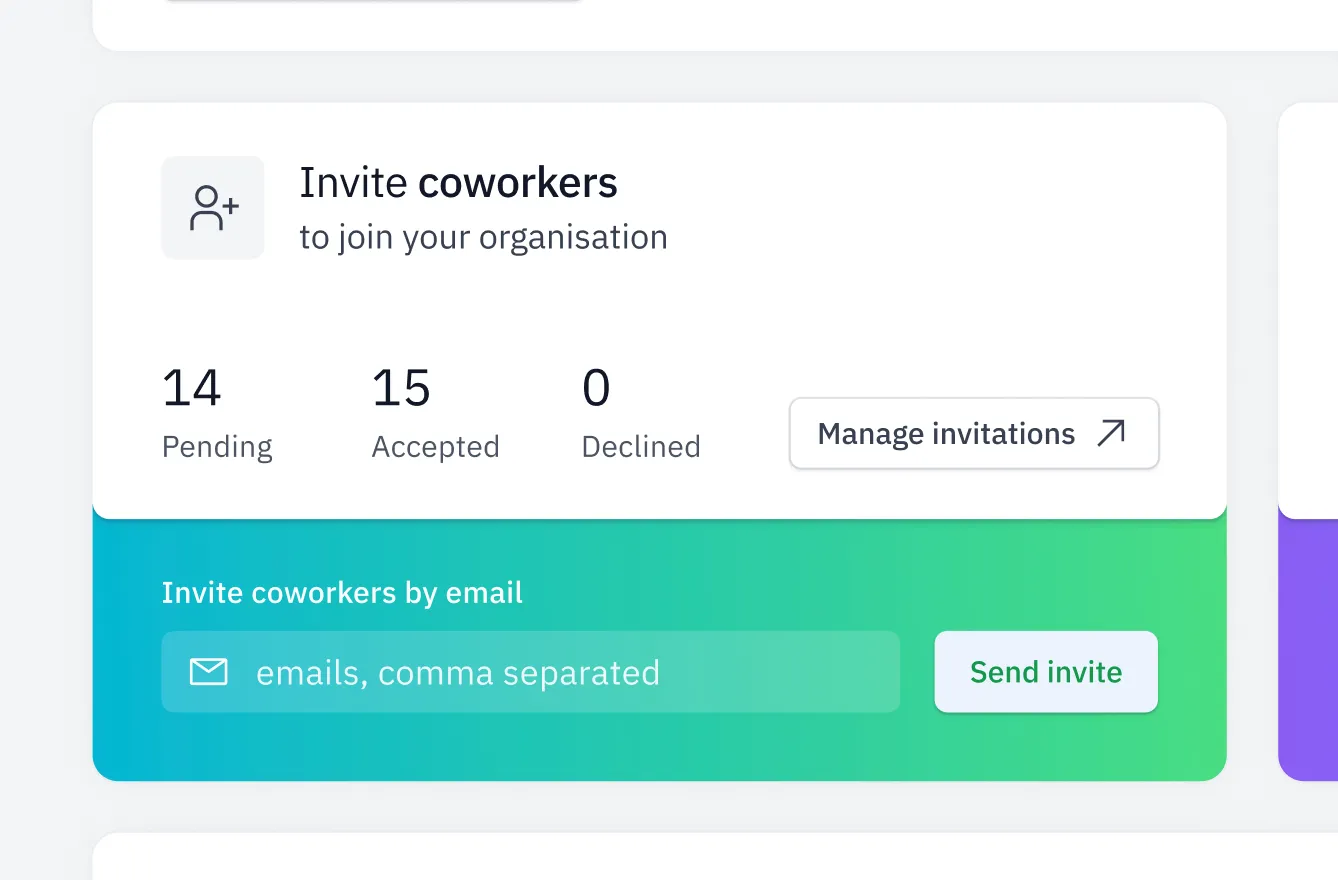Click the 'Invite coworkers by email' label
Viewport: 1338px width, 880px height.
click(342, 593)
